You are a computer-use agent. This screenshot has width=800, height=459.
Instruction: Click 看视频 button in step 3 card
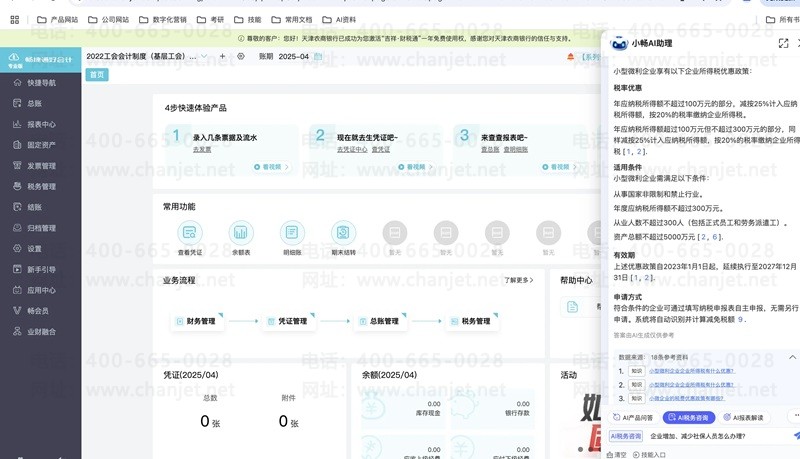pos(559,167)
